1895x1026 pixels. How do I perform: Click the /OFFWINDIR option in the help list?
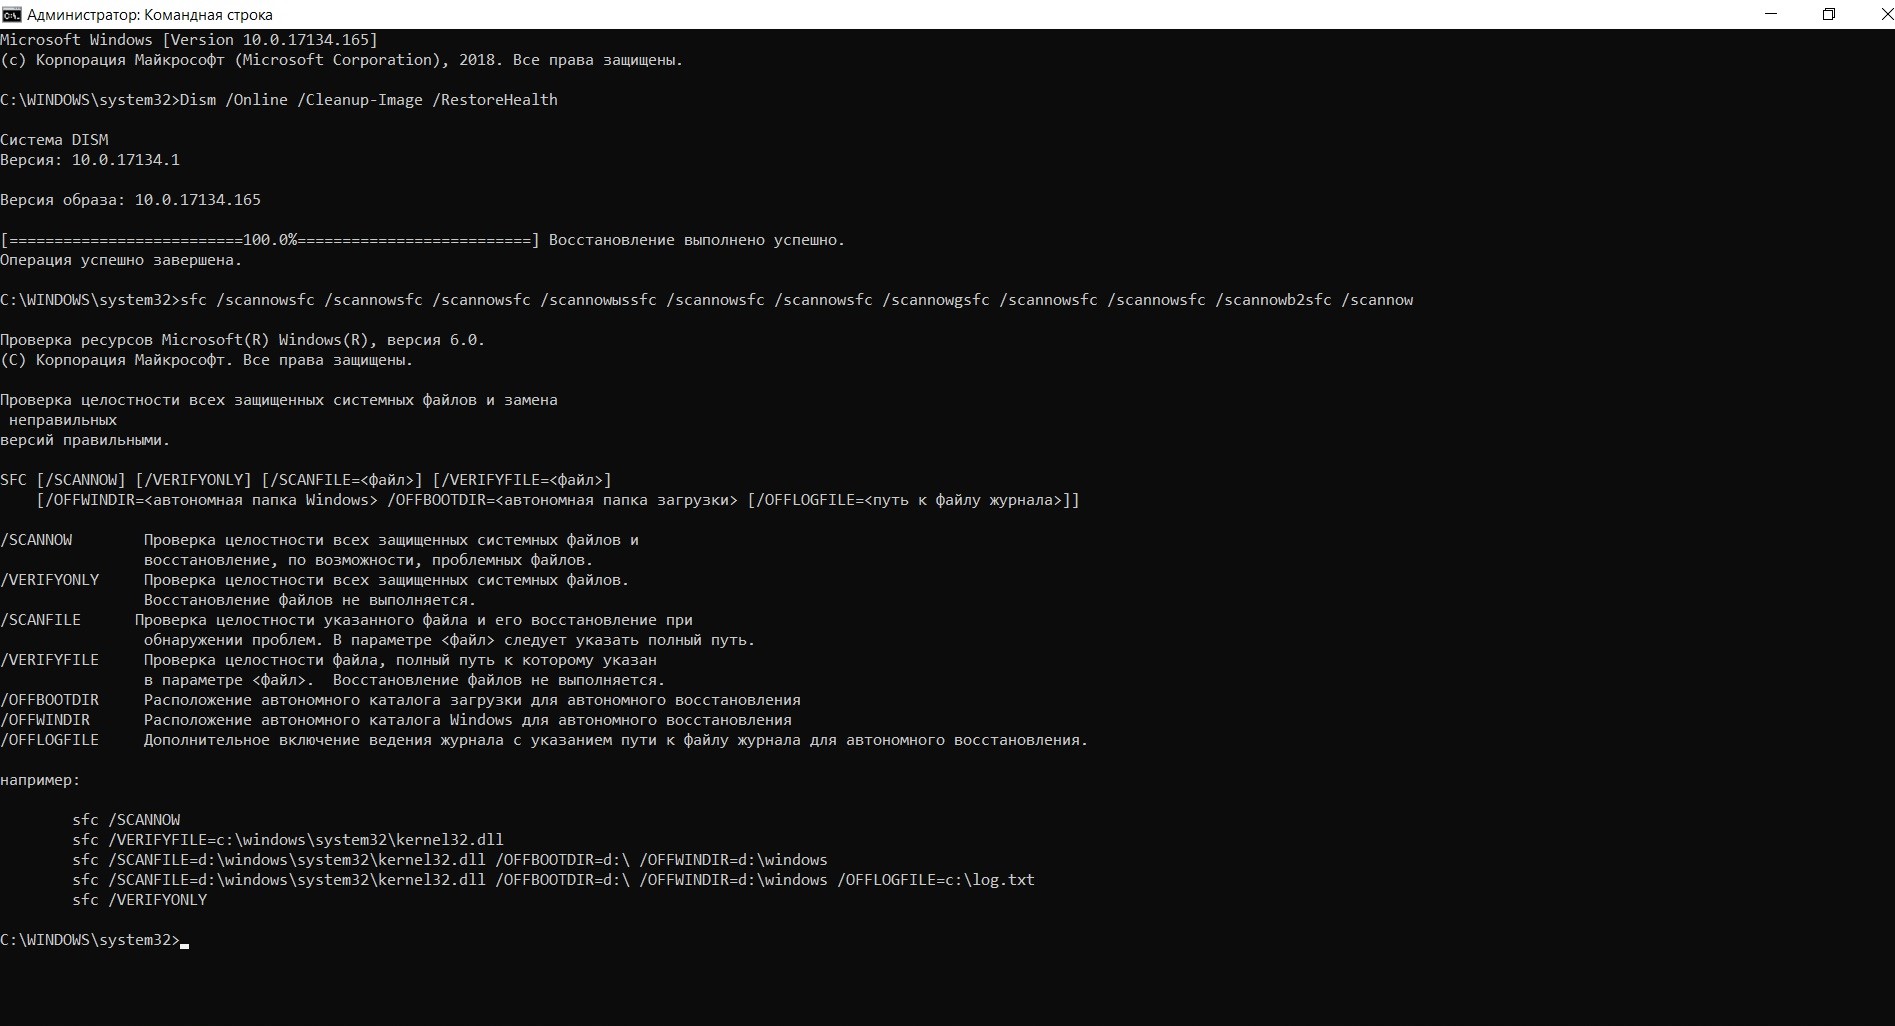[x=45, y=720]
